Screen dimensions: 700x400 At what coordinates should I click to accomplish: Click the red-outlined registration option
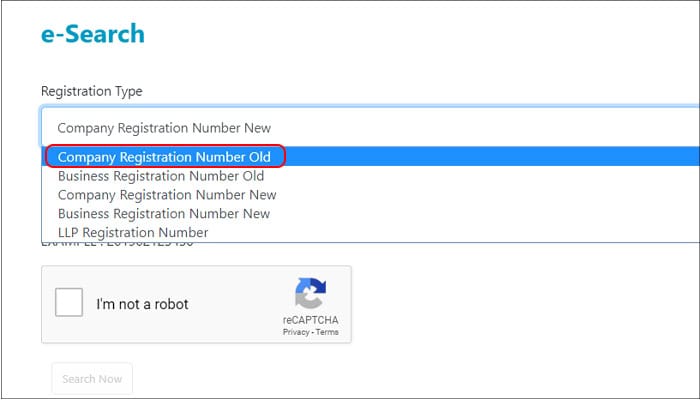point(164,157)
